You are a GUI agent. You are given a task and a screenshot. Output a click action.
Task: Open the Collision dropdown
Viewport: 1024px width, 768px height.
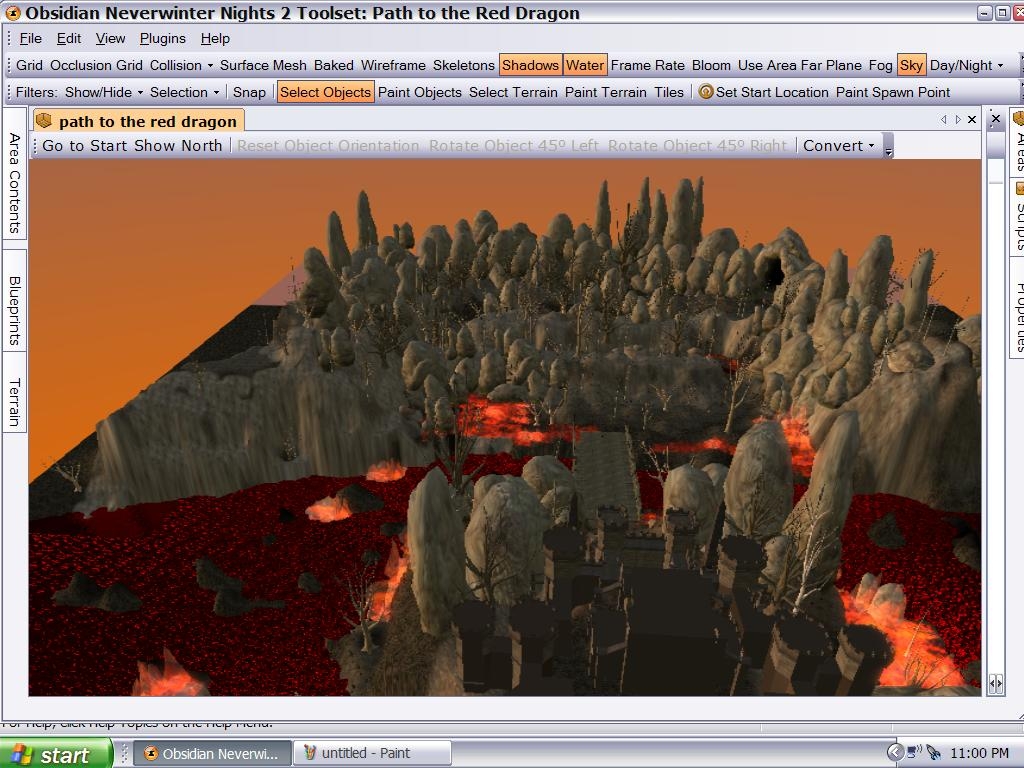point(181,65)
